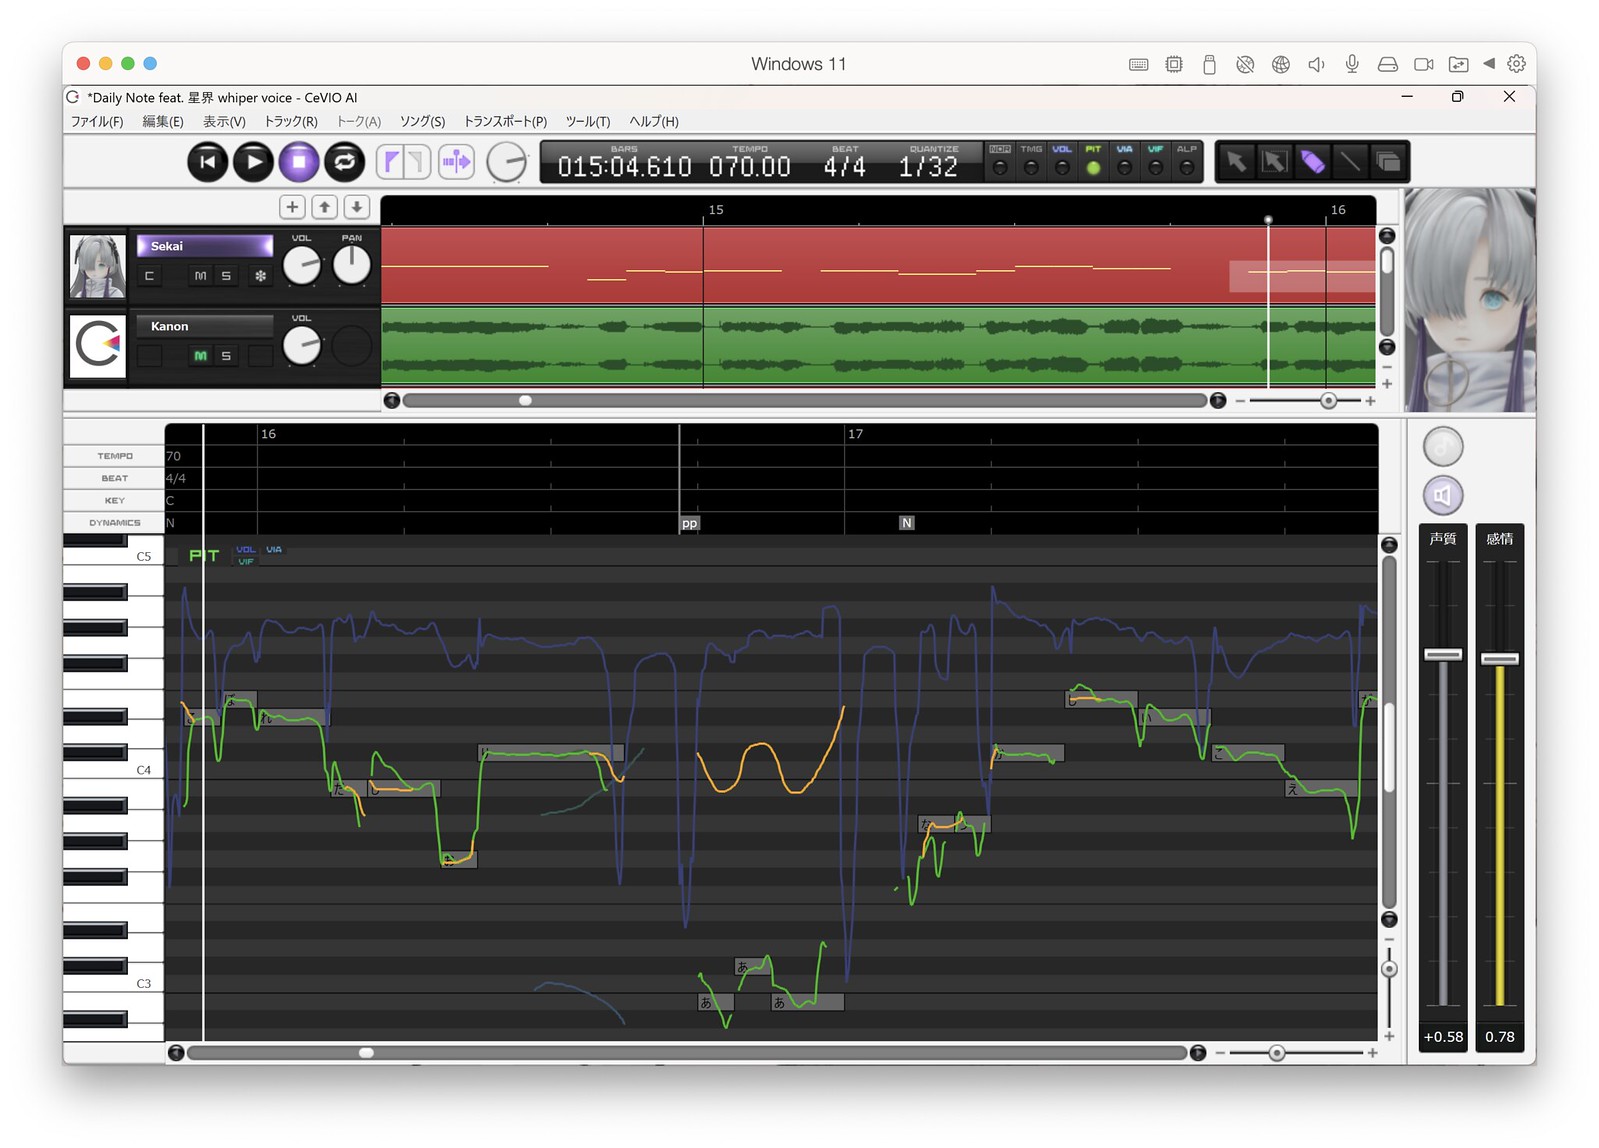Select the purple pencil tool
Viewport: 1599px width, 1148px height.
1312,162
